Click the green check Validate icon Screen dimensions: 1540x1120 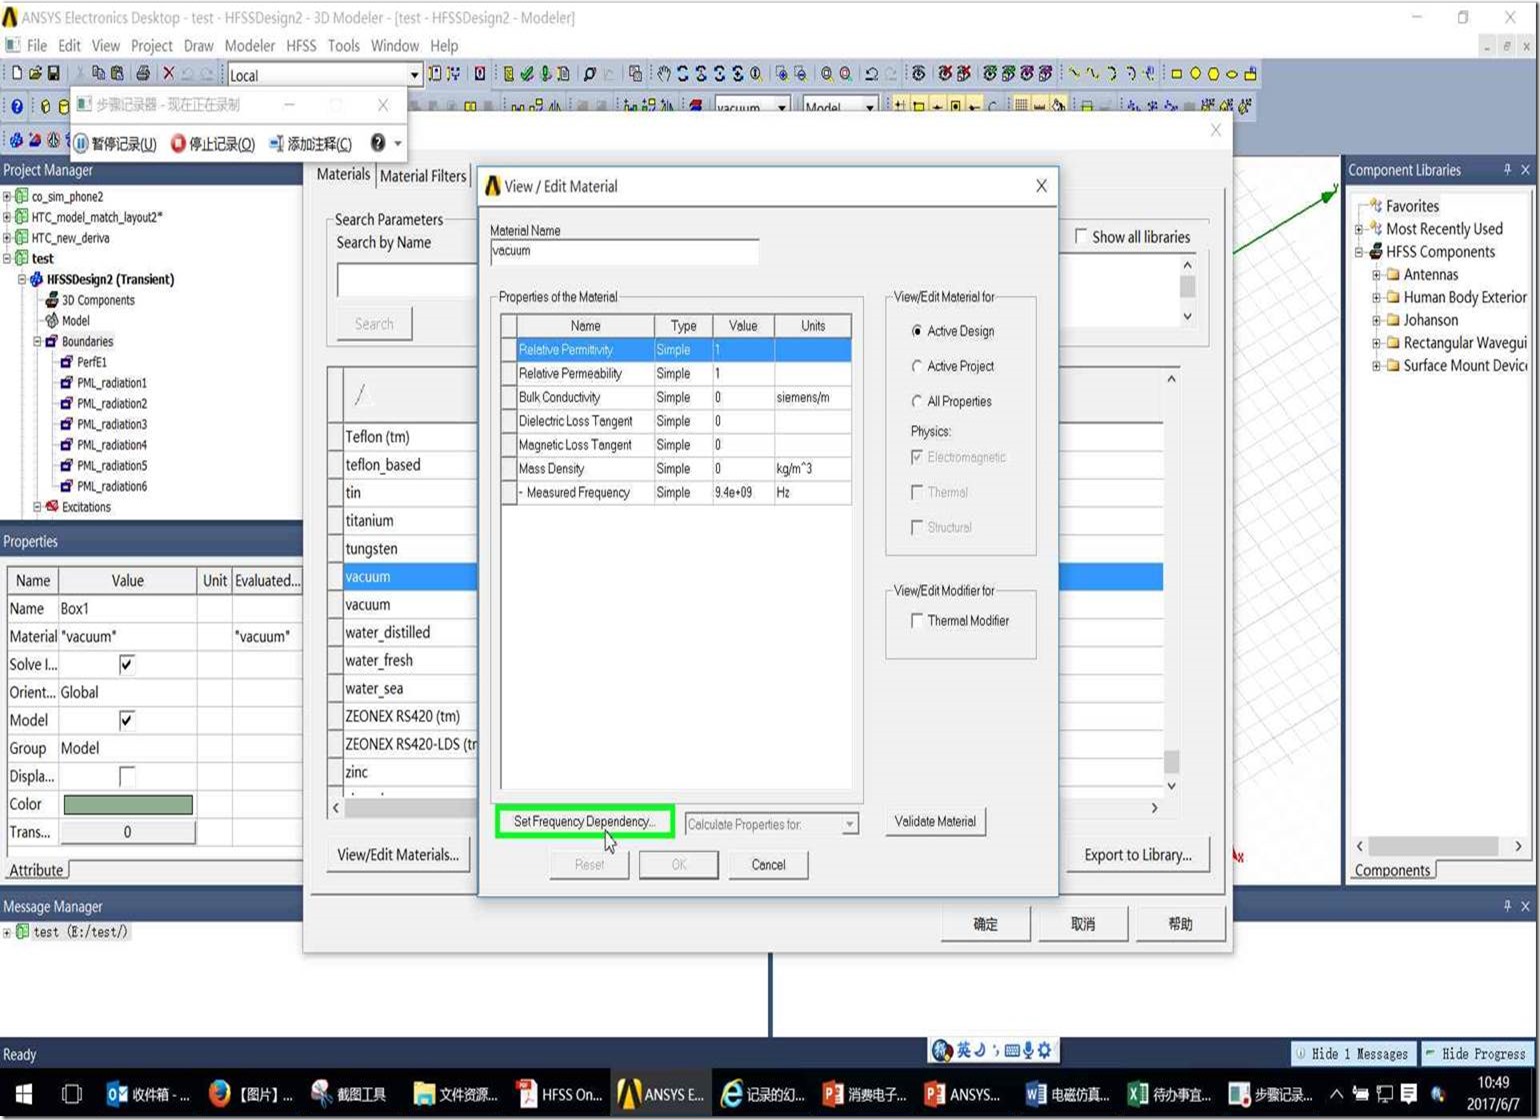(x=526, y=74)
